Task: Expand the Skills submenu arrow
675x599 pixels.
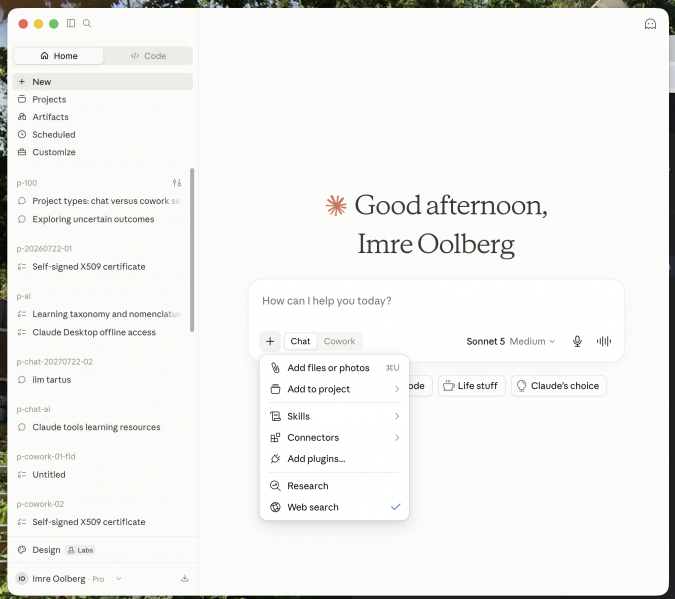Action: coord(397,416)
